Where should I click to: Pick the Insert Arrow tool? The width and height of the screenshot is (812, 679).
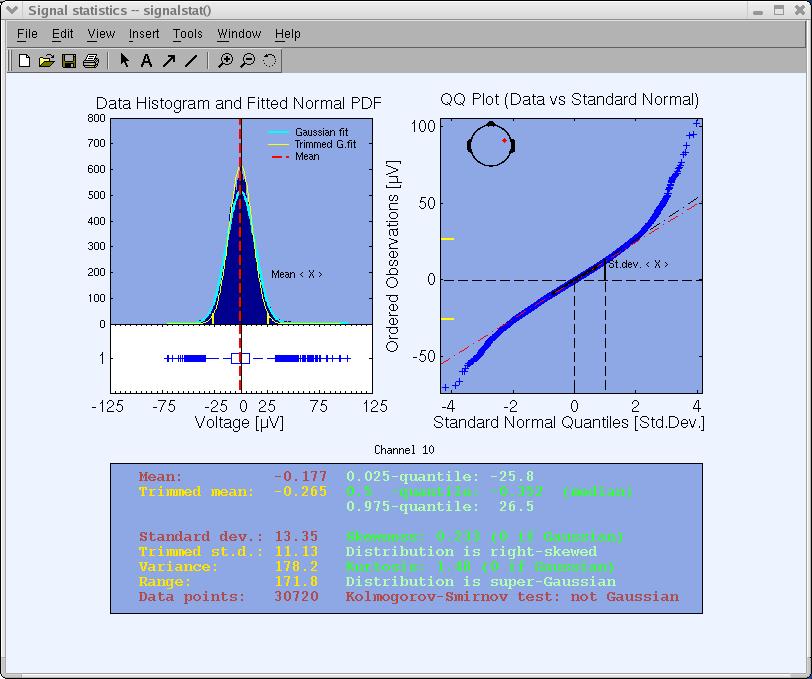pyautogui.click(x=169, y=61)
